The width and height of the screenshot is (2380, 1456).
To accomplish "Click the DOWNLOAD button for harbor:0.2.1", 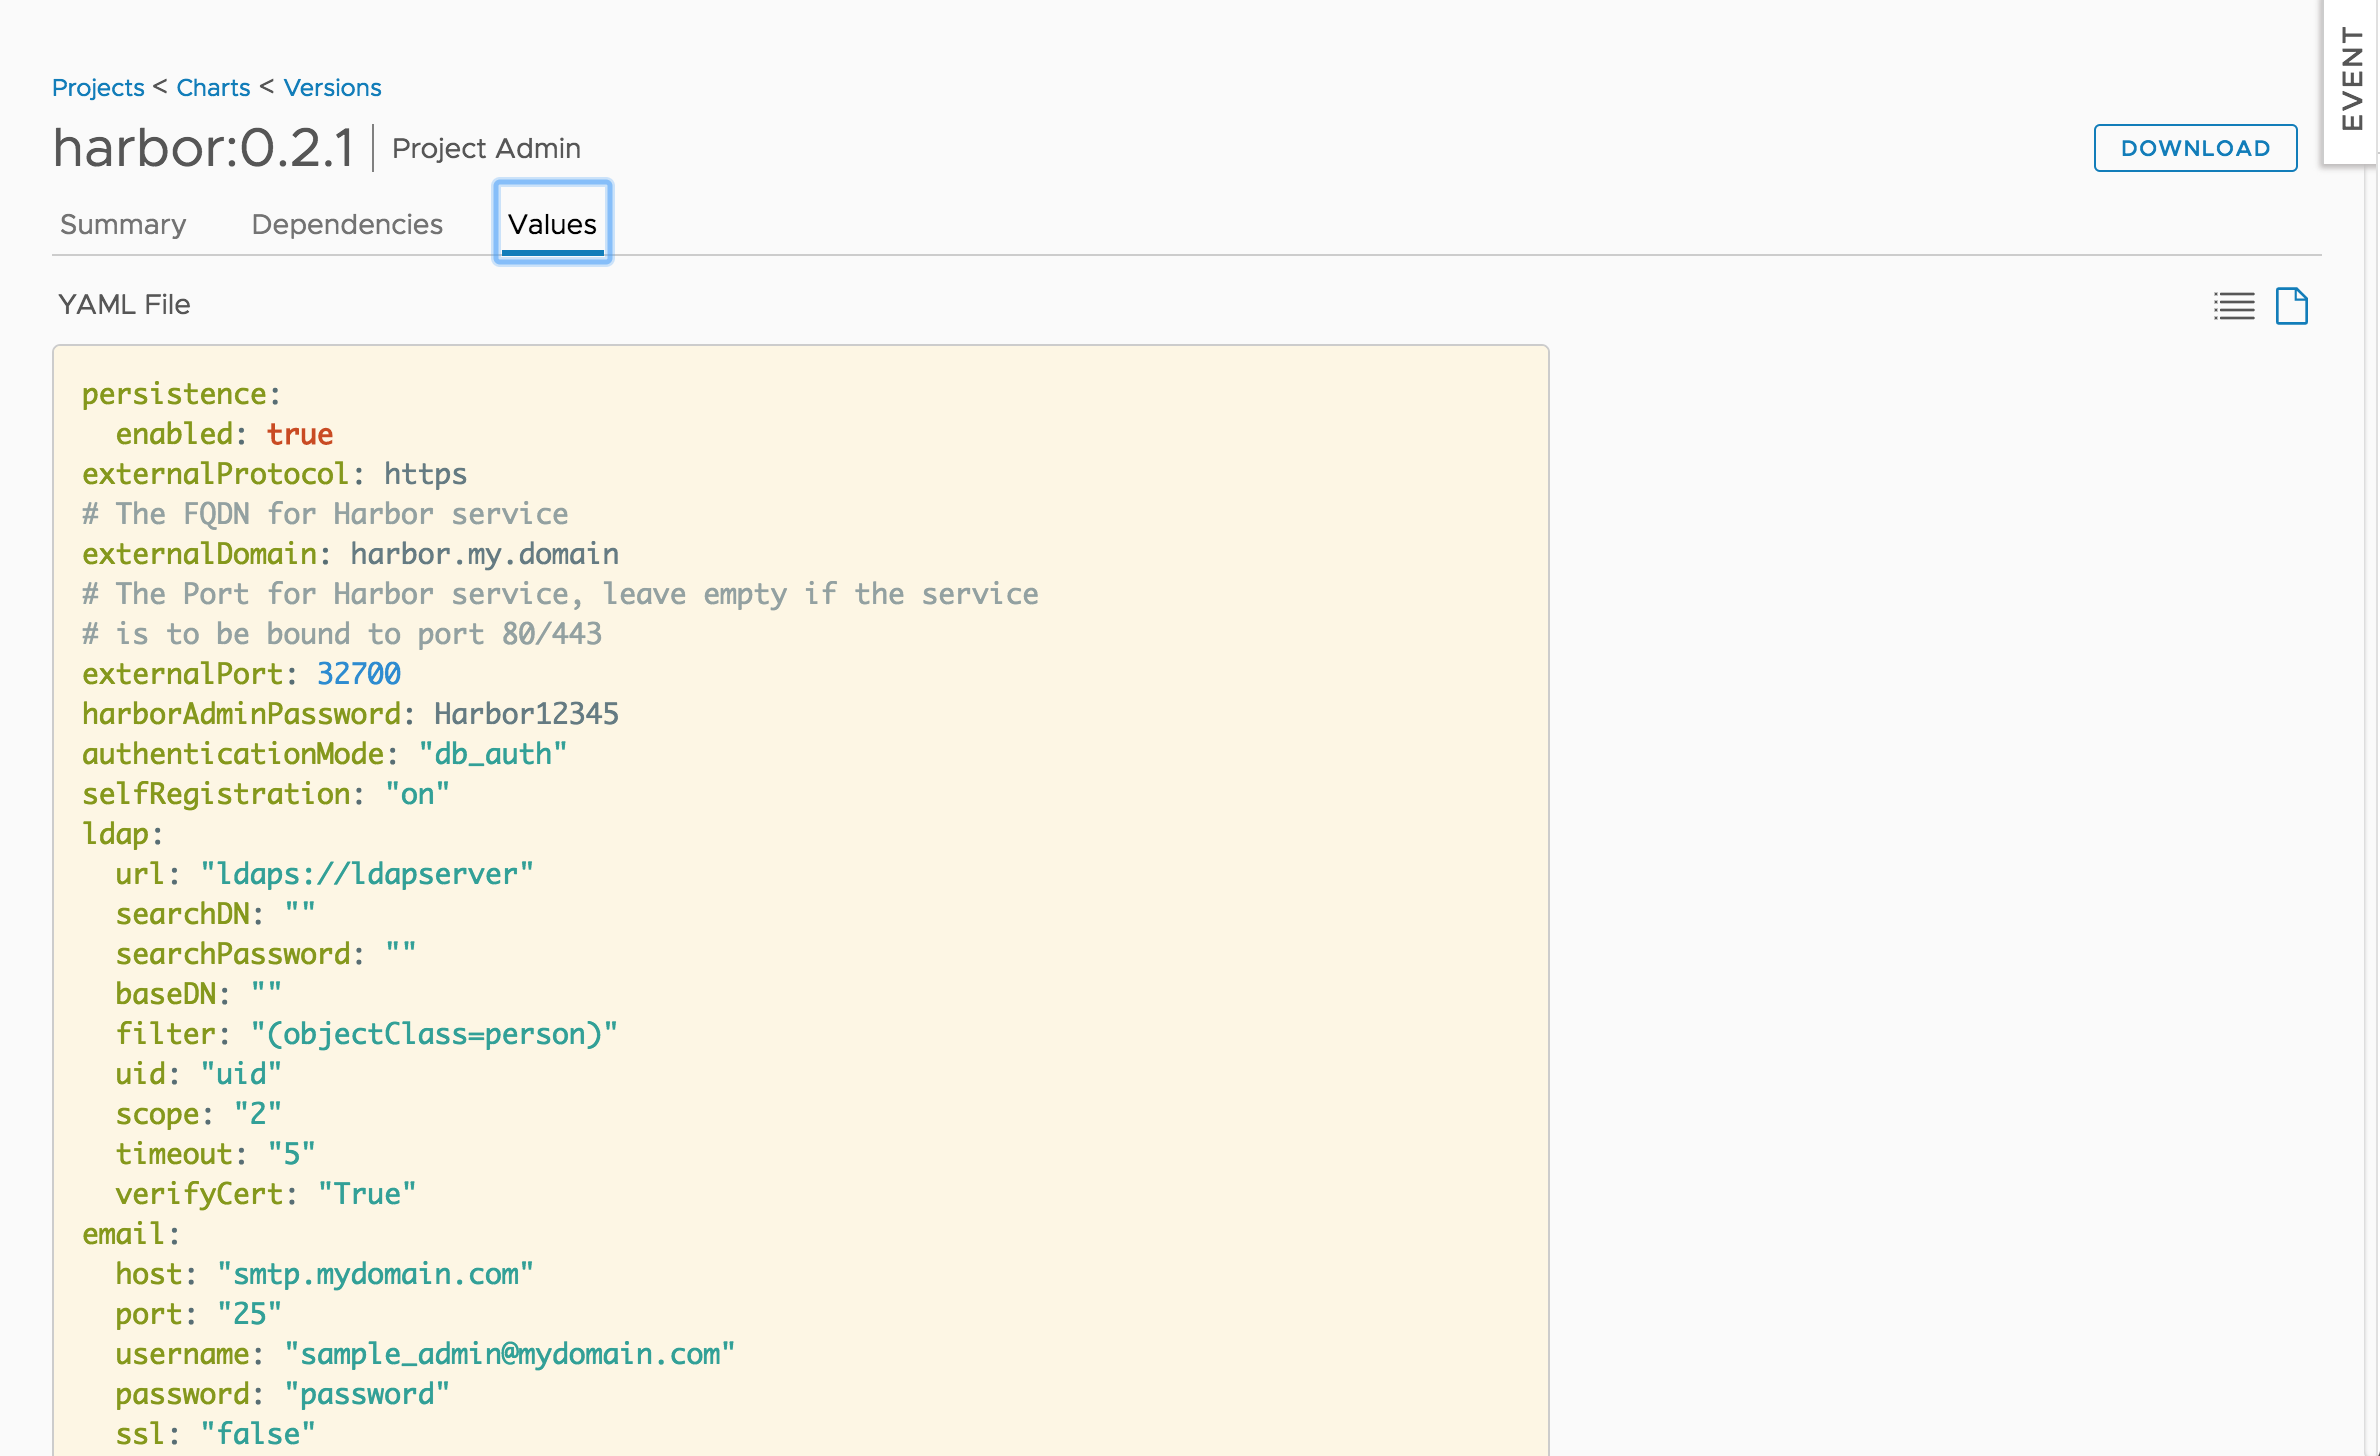I will click(x=2195, y=148).
